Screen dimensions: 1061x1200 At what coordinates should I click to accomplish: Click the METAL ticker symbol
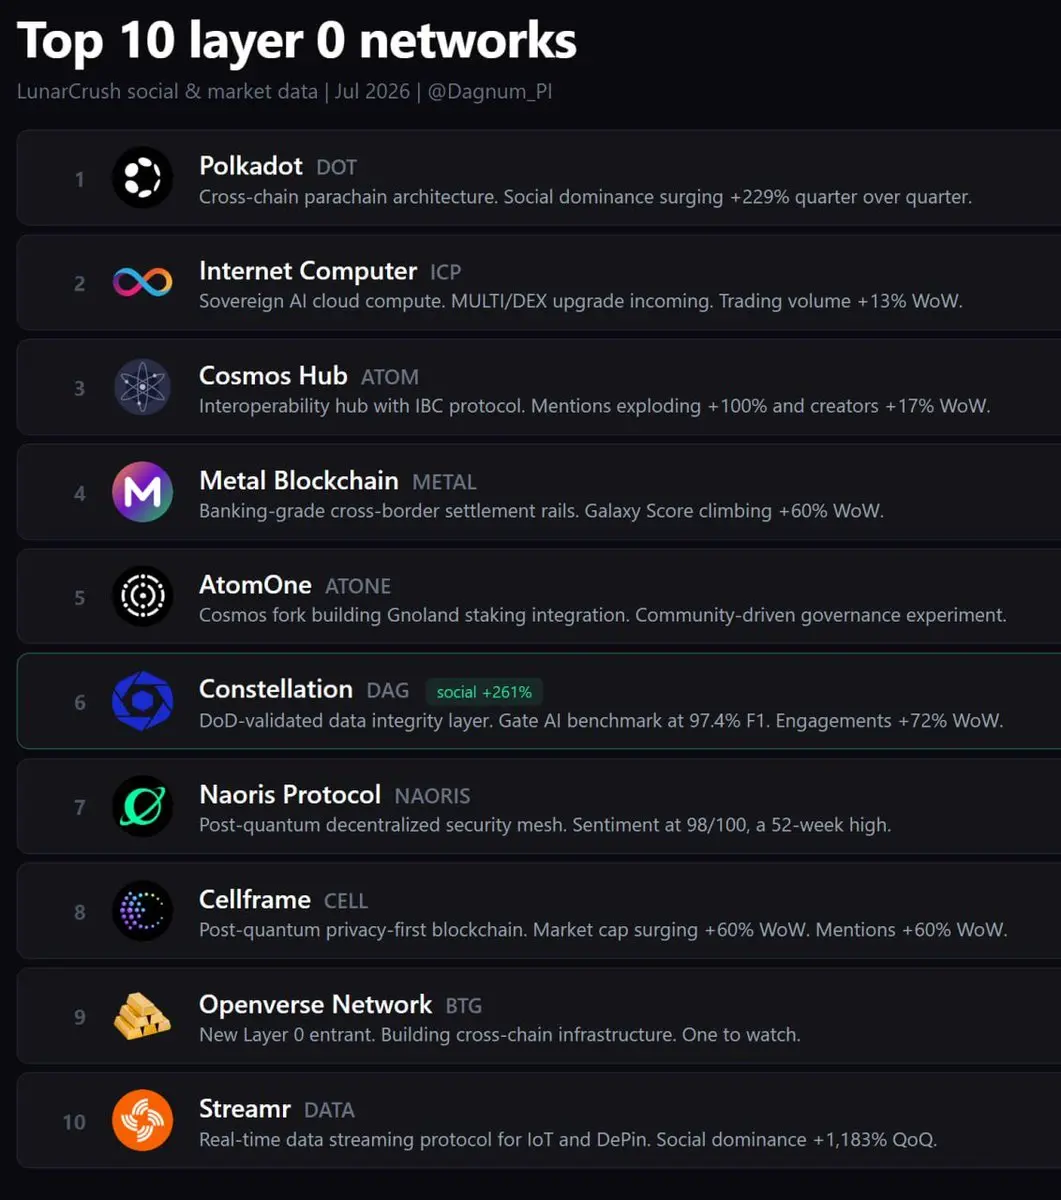pyautogui.click(x=444, y=482)
